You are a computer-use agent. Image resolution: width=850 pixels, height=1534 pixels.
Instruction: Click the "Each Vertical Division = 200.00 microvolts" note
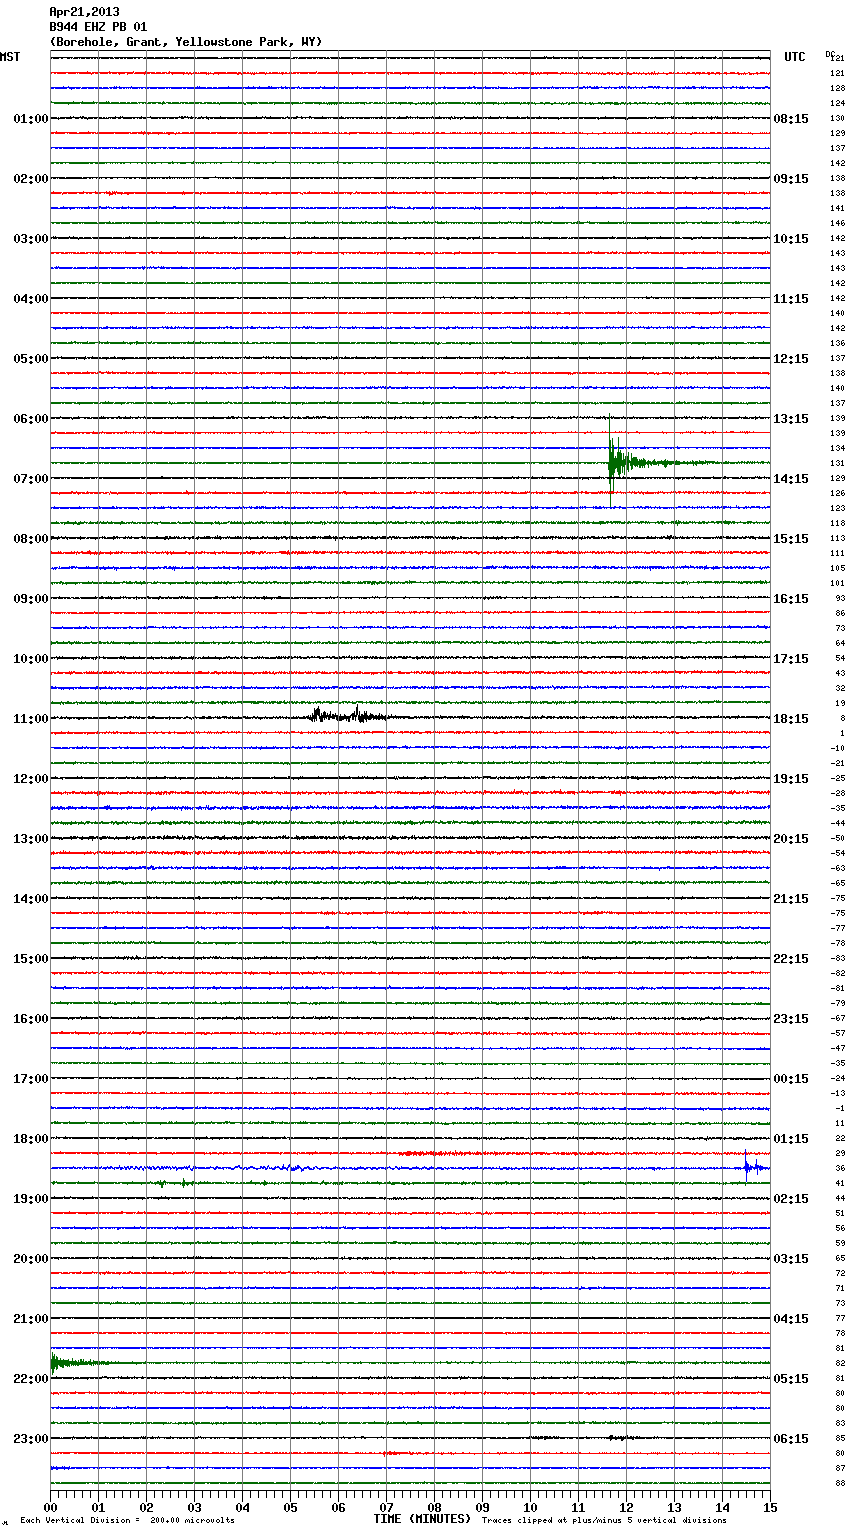127,1520
